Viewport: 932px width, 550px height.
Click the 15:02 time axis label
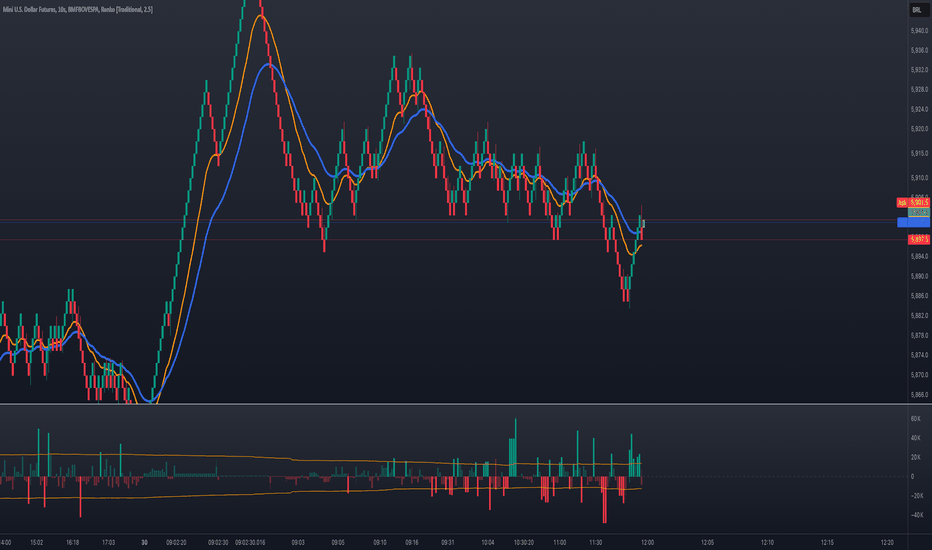coord(36,542)
